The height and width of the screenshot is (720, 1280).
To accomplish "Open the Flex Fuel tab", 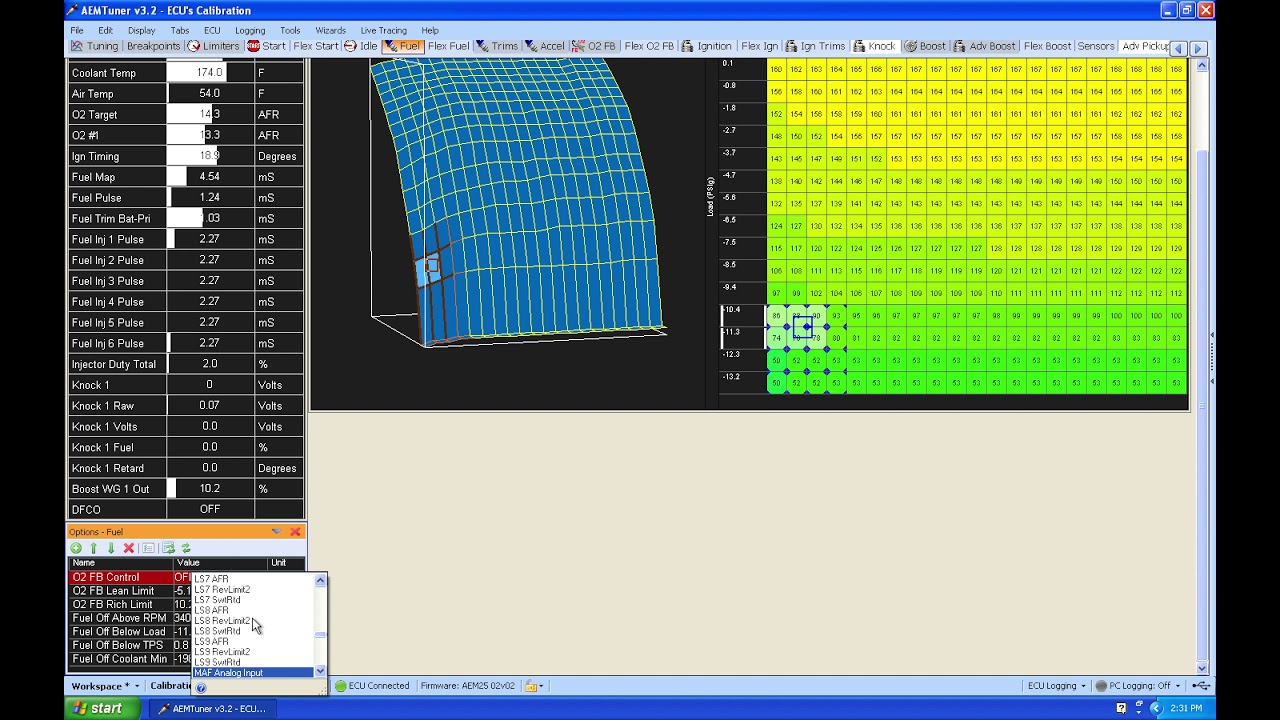I will pyautogui.click(x=448, y=46).
